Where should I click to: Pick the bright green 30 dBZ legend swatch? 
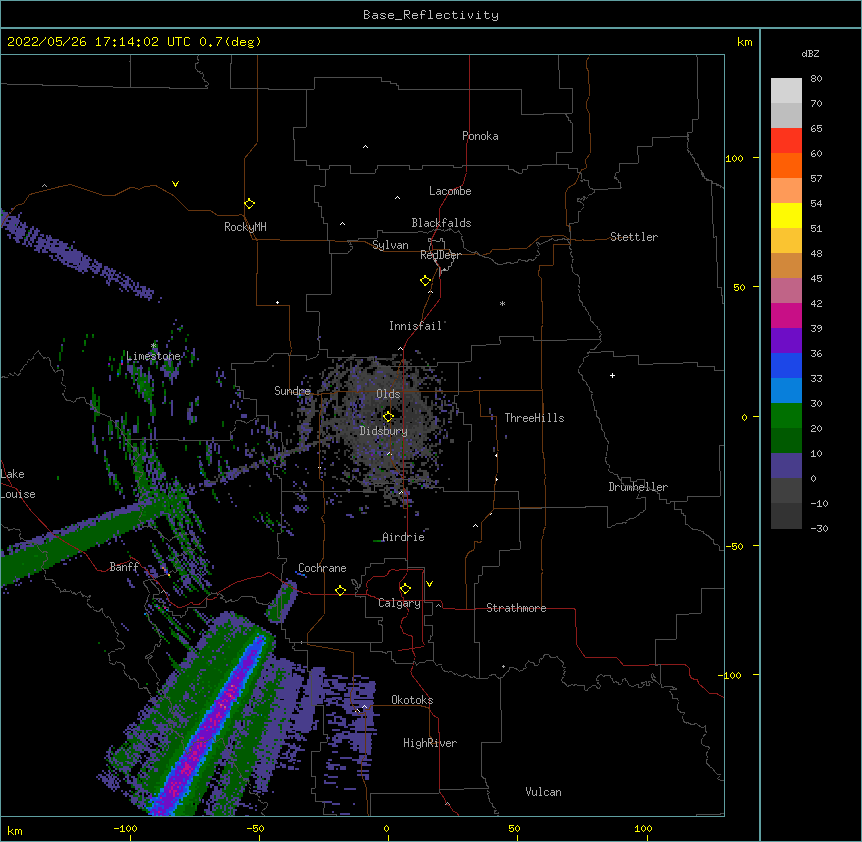[x=786, y=416]
